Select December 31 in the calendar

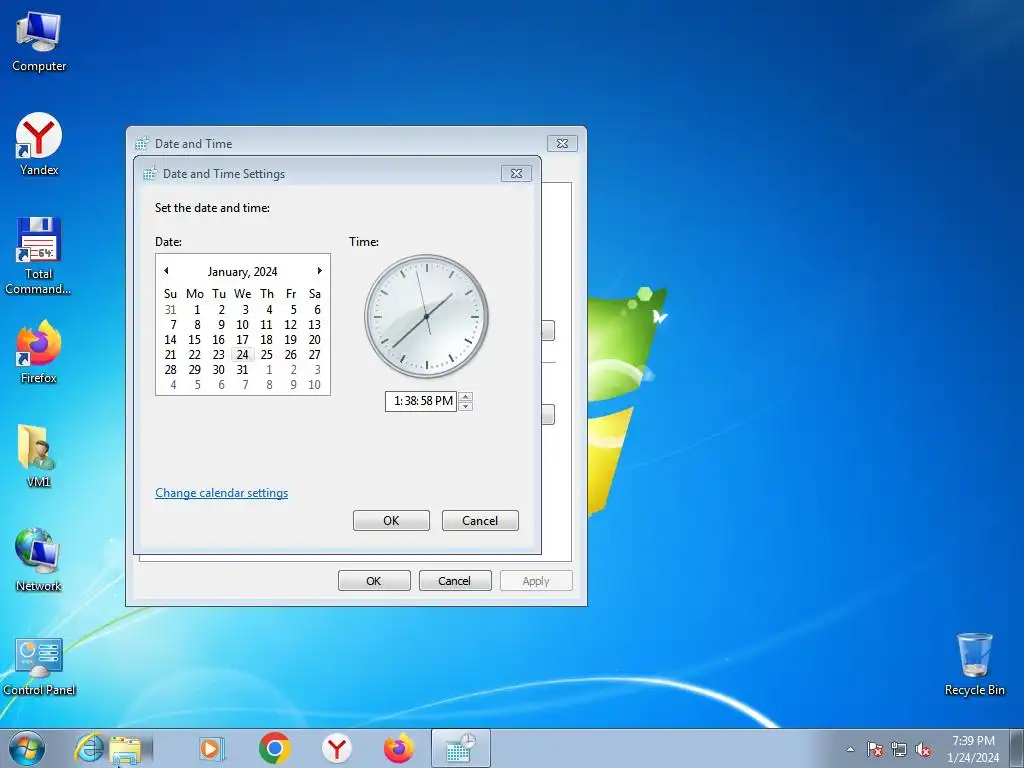pyautogui.click(x=170, y=310)
